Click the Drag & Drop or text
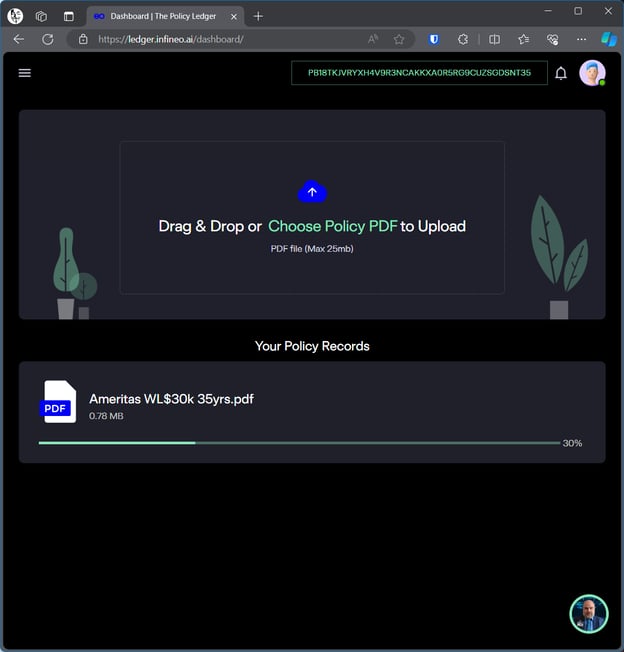This screenshot has height=652, width=624. point(210,226)
